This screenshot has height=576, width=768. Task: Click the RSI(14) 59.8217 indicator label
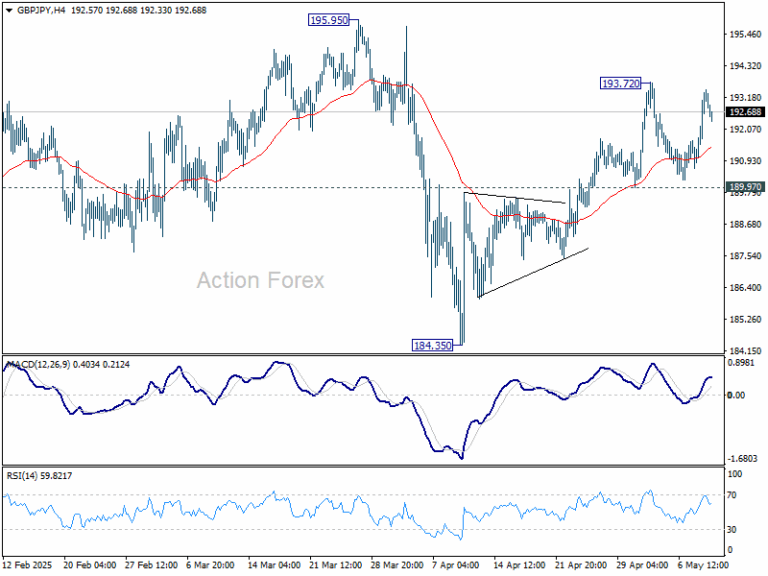(x=39, y=476)
